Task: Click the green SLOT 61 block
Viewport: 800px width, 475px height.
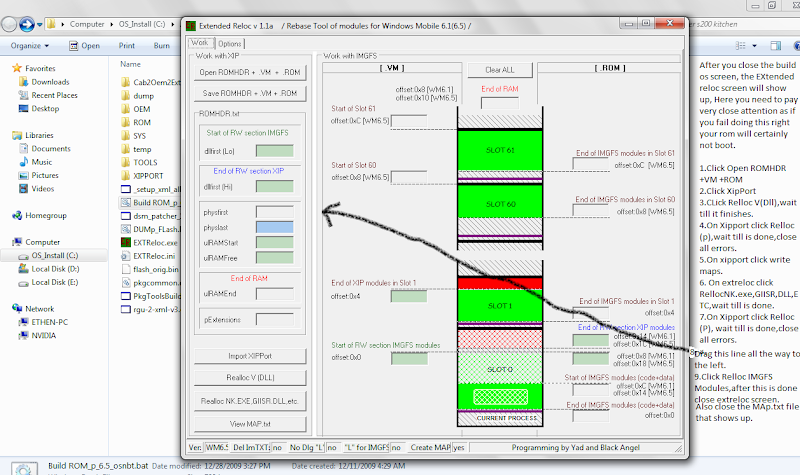Action: point(498,148)
